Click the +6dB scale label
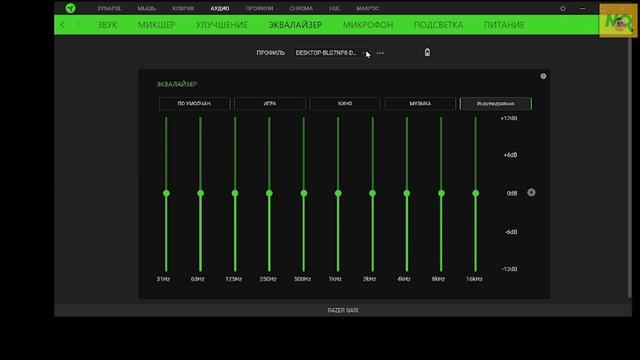The image size is (640, 360). pyautogui.click(x=510, y=155)
